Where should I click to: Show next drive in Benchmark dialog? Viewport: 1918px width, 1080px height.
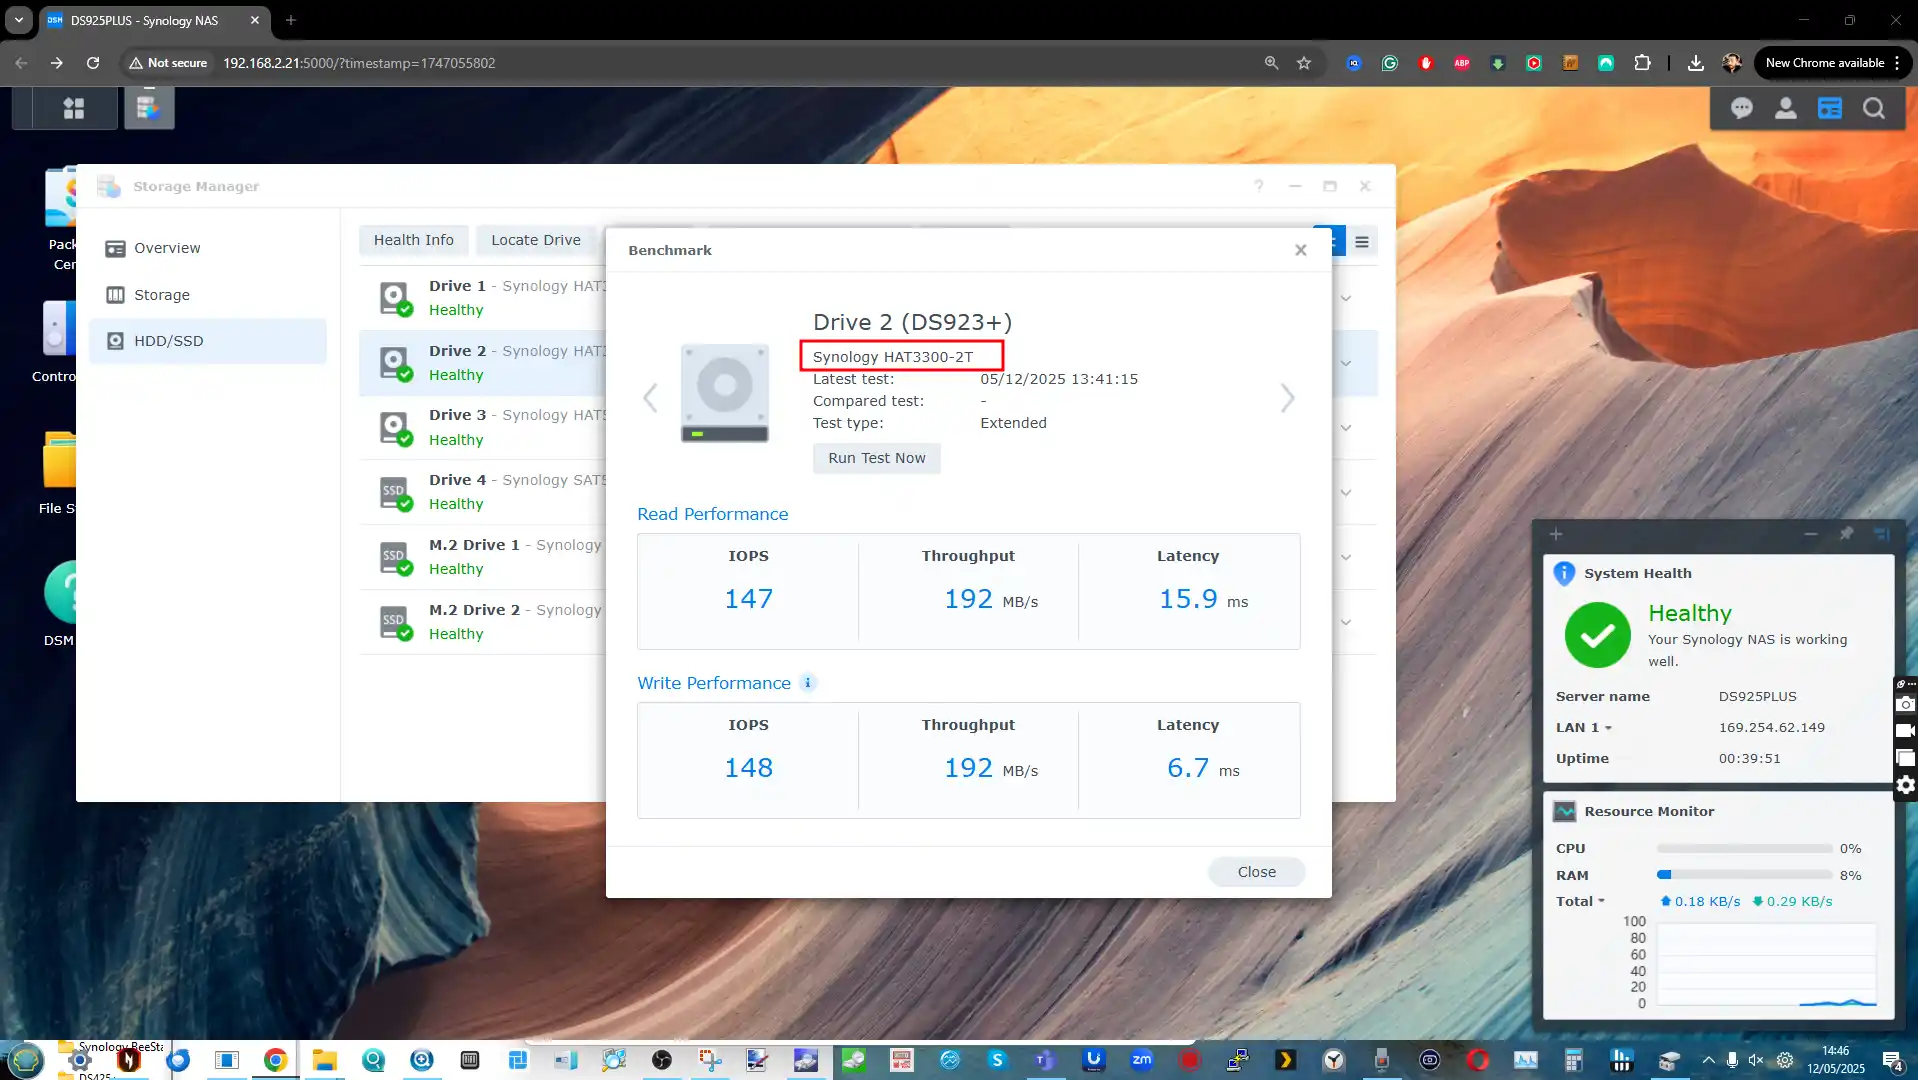coord(1287,398)
